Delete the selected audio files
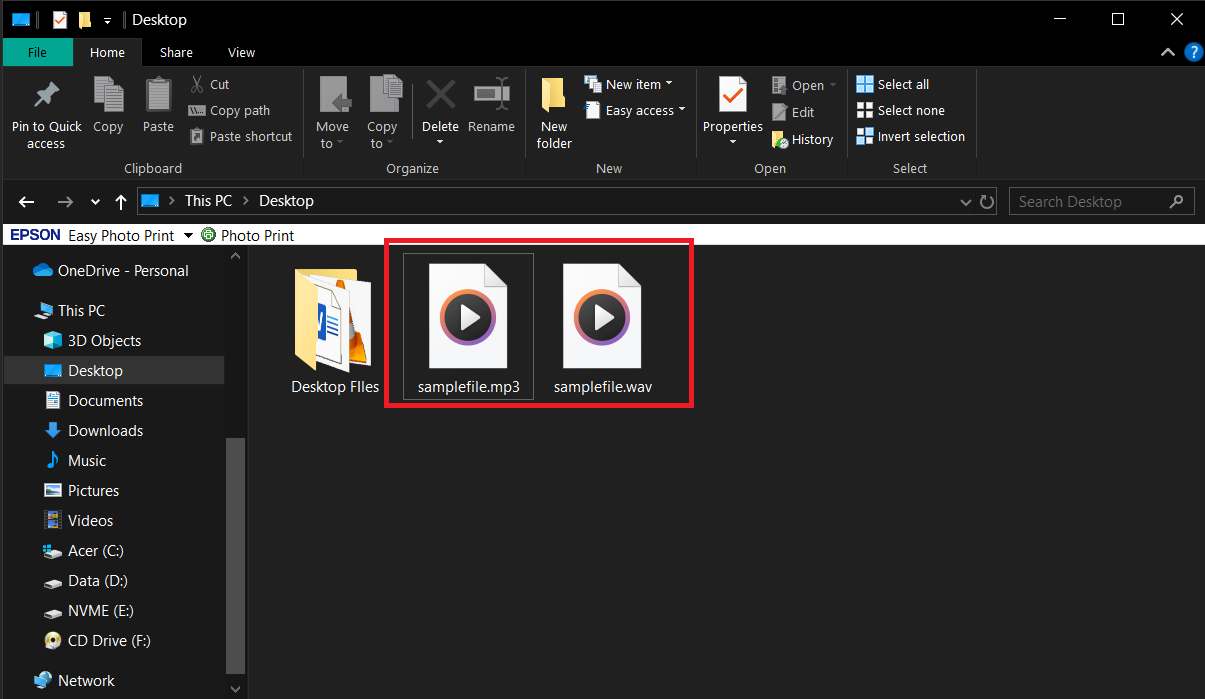Viewport: 1205px width, 699px height. 440,105
